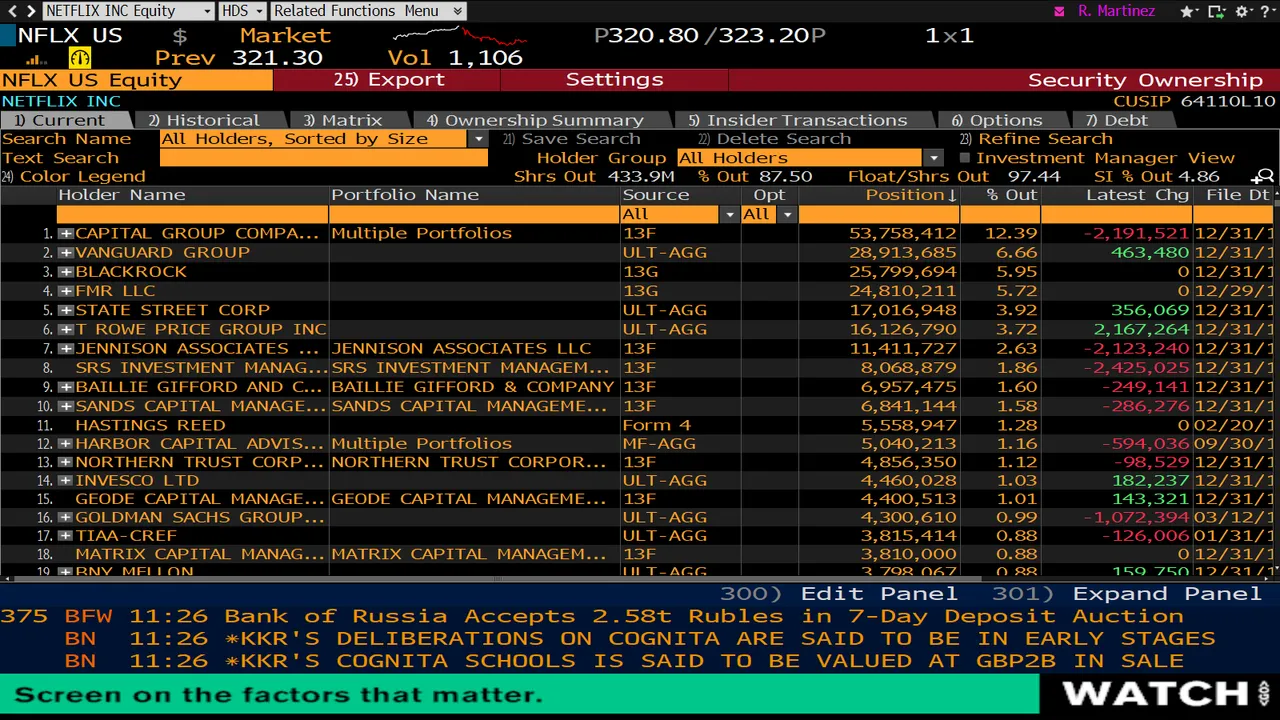Open Related Functions Menu dropdown
This screenshot has width=1280, height=720.
click(367, 11)
